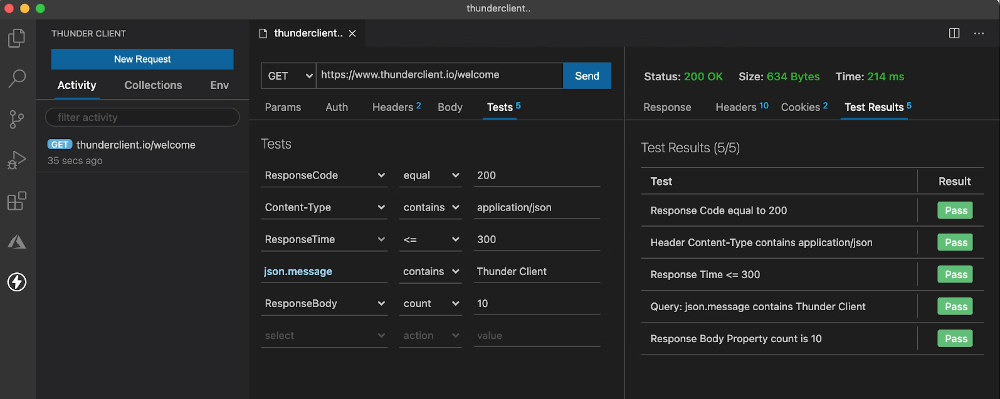Open the Search magnifier in activity bar
The height and width of the screenshot is (399, 1000).
click(x=17, y=78)
